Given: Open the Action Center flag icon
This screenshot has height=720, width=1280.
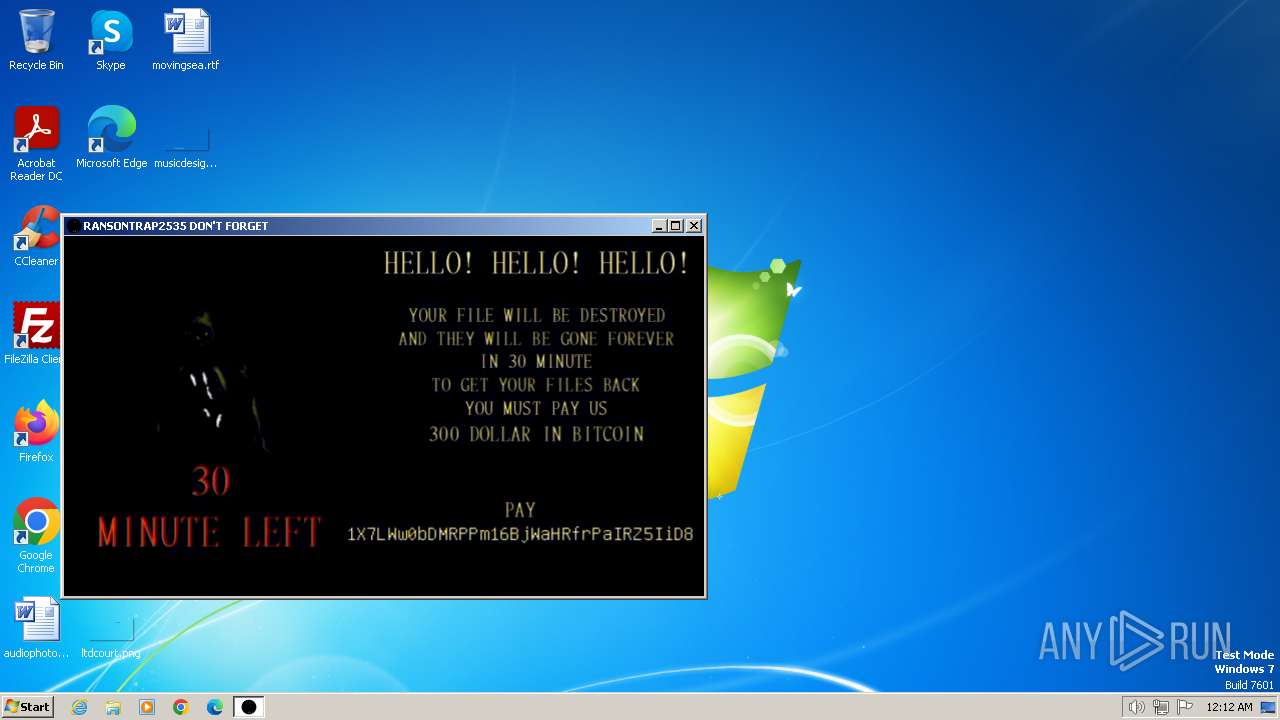Looking at the screenshot, I should click(1185, 707).
